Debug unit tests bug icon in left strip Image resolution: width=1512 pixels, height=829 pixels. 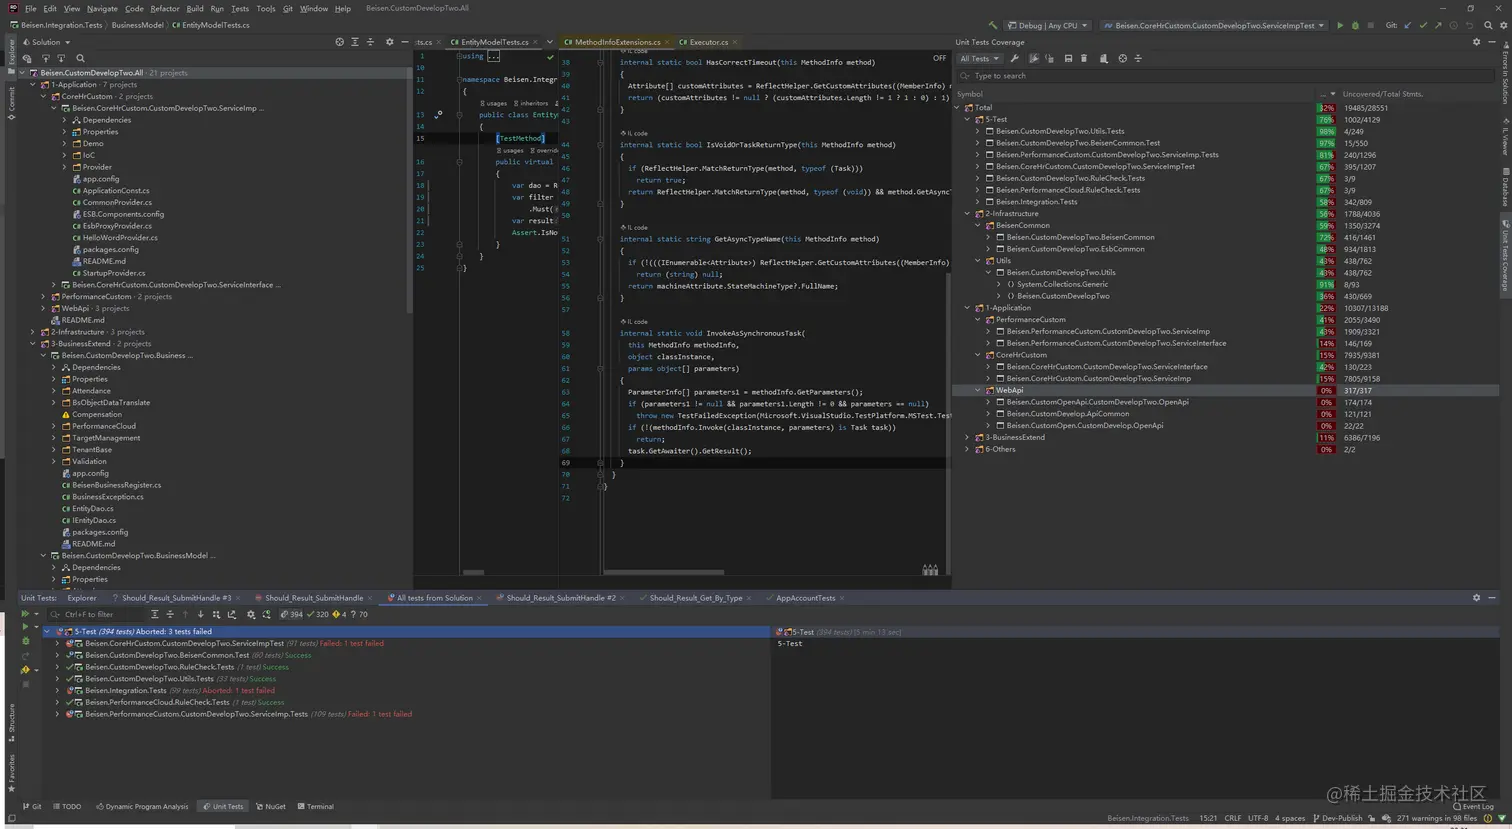pos(25,640)
